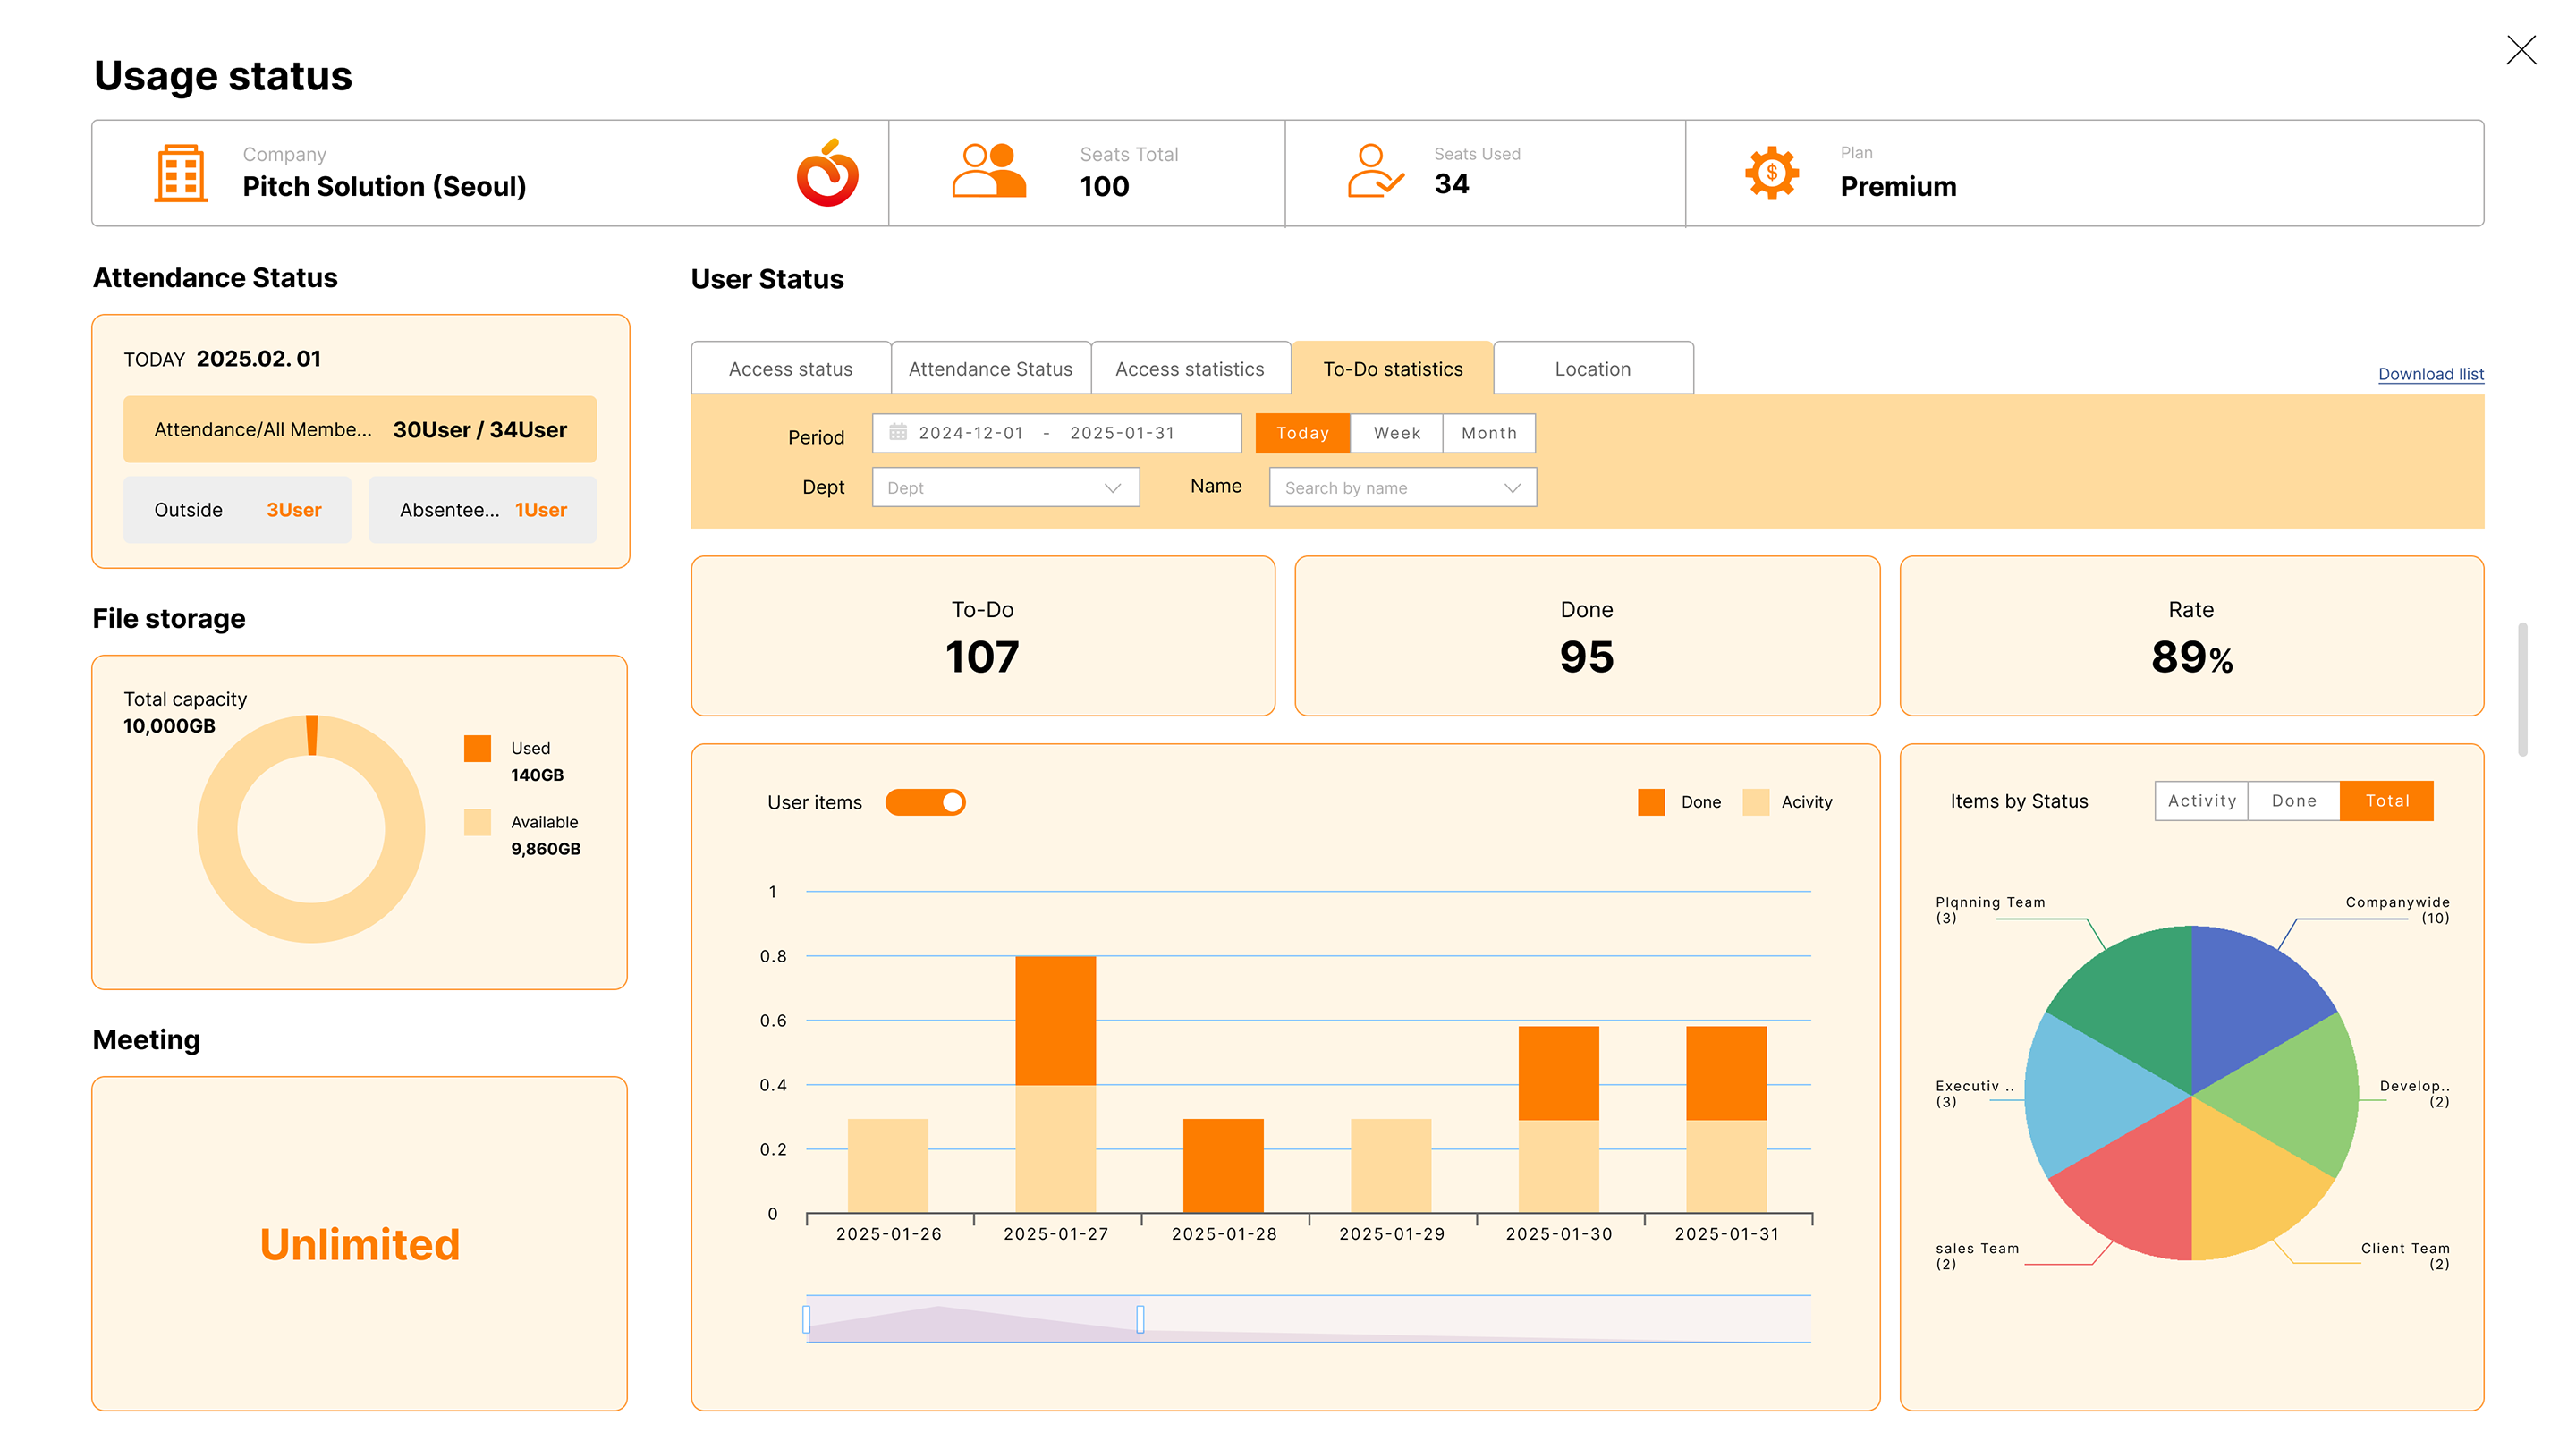The width and height of the screenshot is (2576, 1449).
Task: Click the Seats Used person-check icon
Action: [x=1375, y=171]
